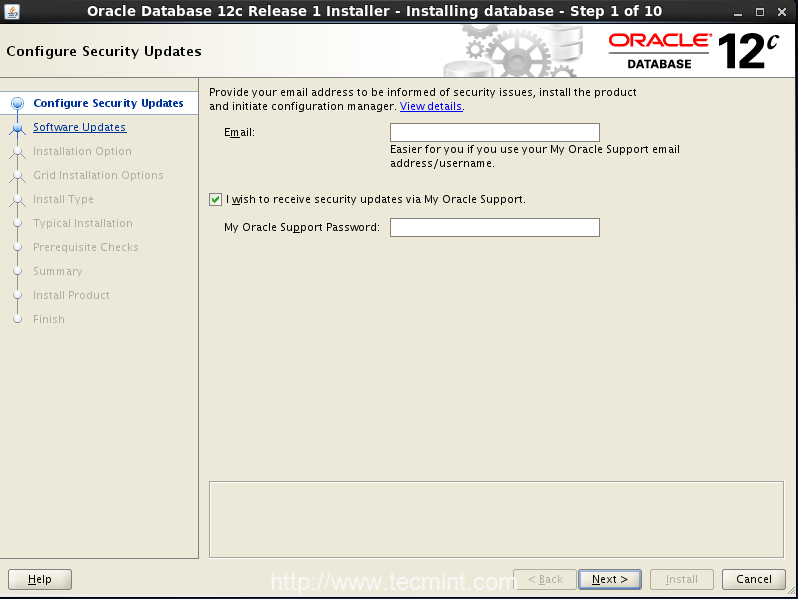Click the 'Email:' label
This screenshot has width=798, height=599.
click(239, 132)
